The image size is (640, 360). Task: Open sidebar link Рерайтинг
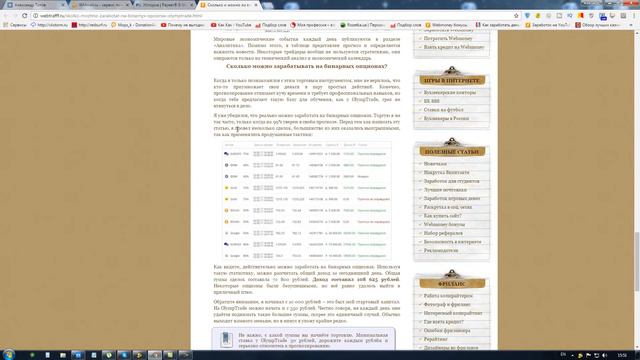click(436, 339)
